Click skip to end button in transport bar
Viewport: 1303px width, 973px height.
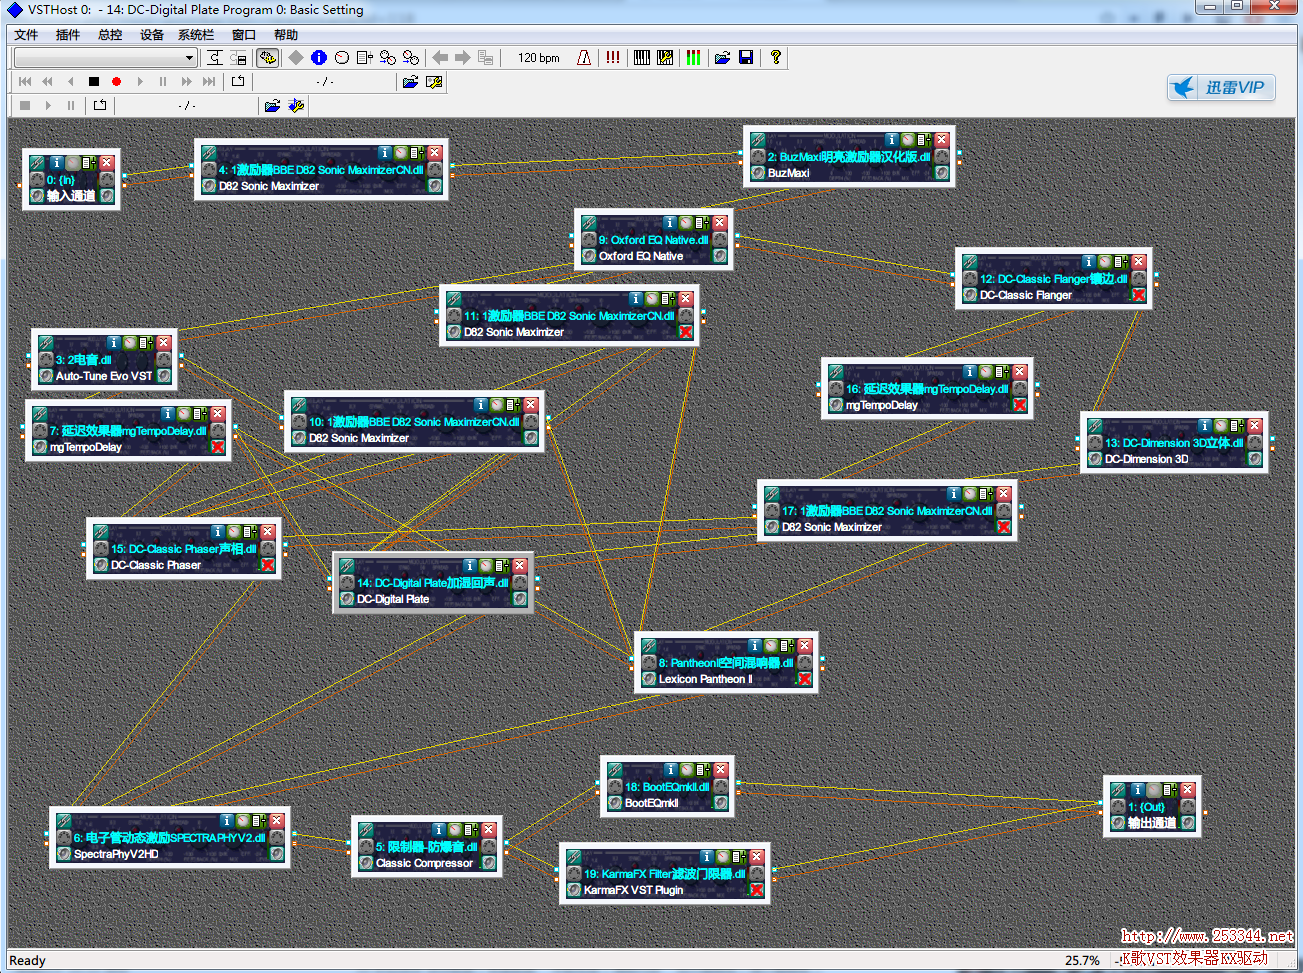pos(209,82)
